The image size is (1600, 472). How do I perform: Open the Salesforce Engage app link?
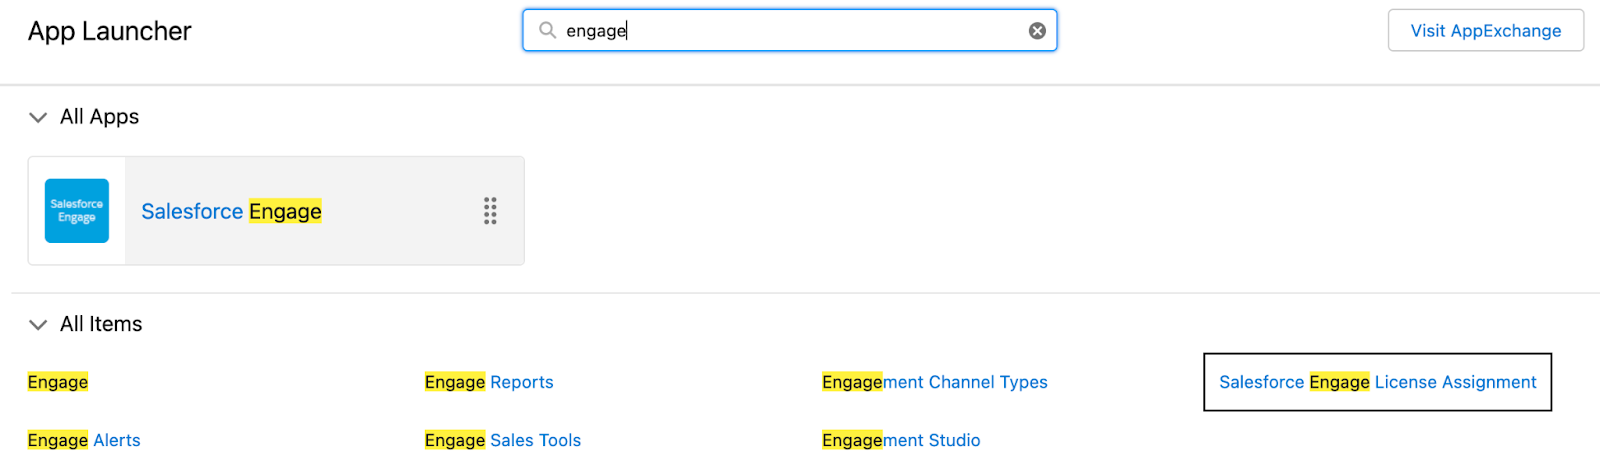(231, 211)
